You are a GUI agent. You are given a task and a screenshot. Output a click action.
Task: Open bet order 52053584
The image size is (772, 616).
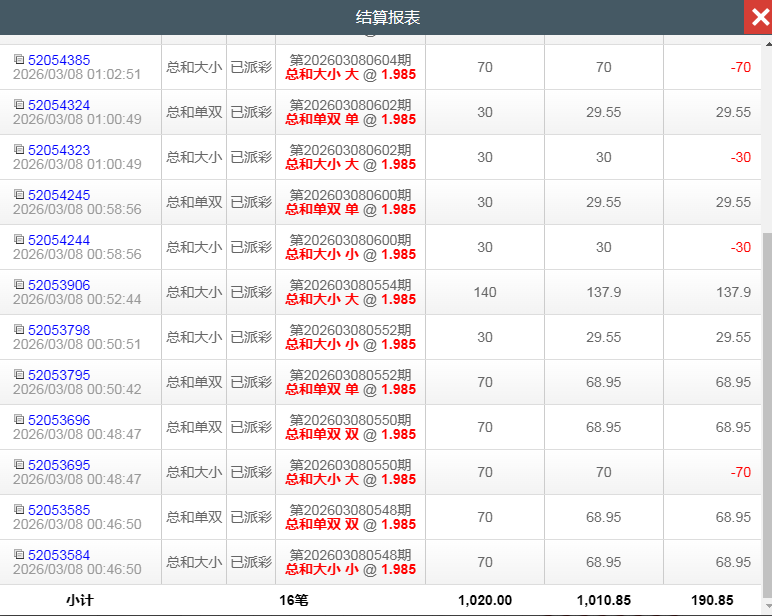(59, 555)
